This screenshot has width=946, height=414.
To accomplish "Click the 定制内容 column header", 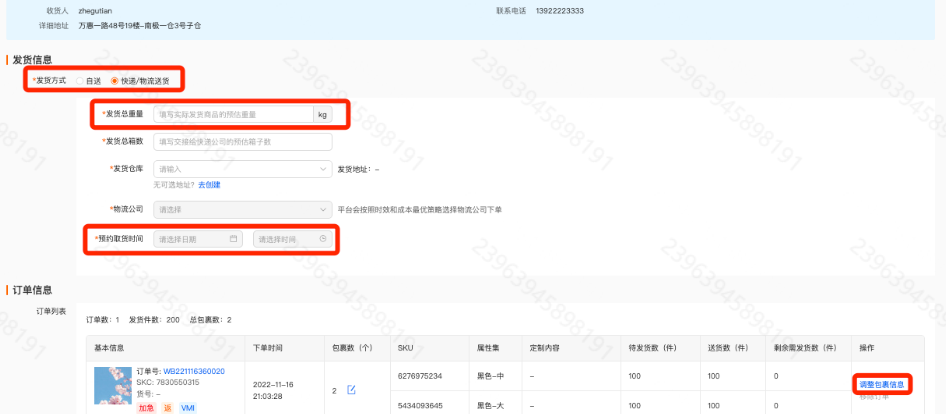I will (x=544, y=348).
